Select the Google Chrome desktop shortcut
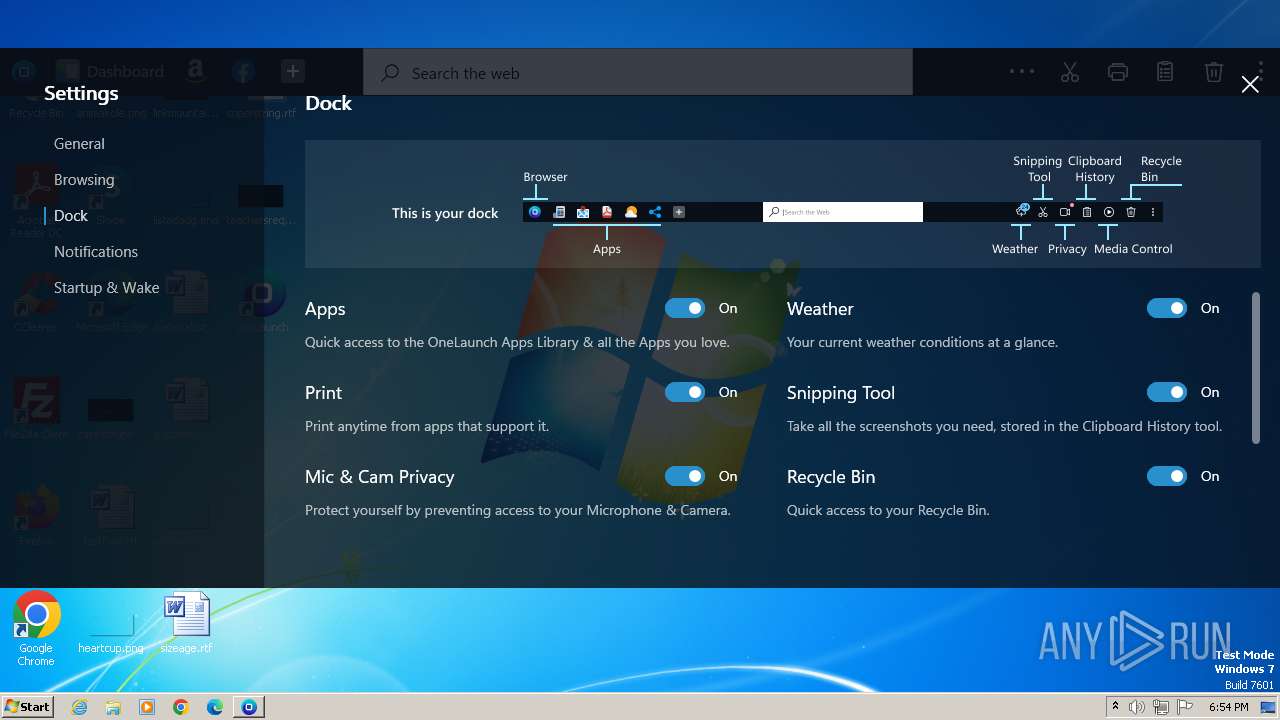The image size is (1280, 720). (x=36, y=628)
